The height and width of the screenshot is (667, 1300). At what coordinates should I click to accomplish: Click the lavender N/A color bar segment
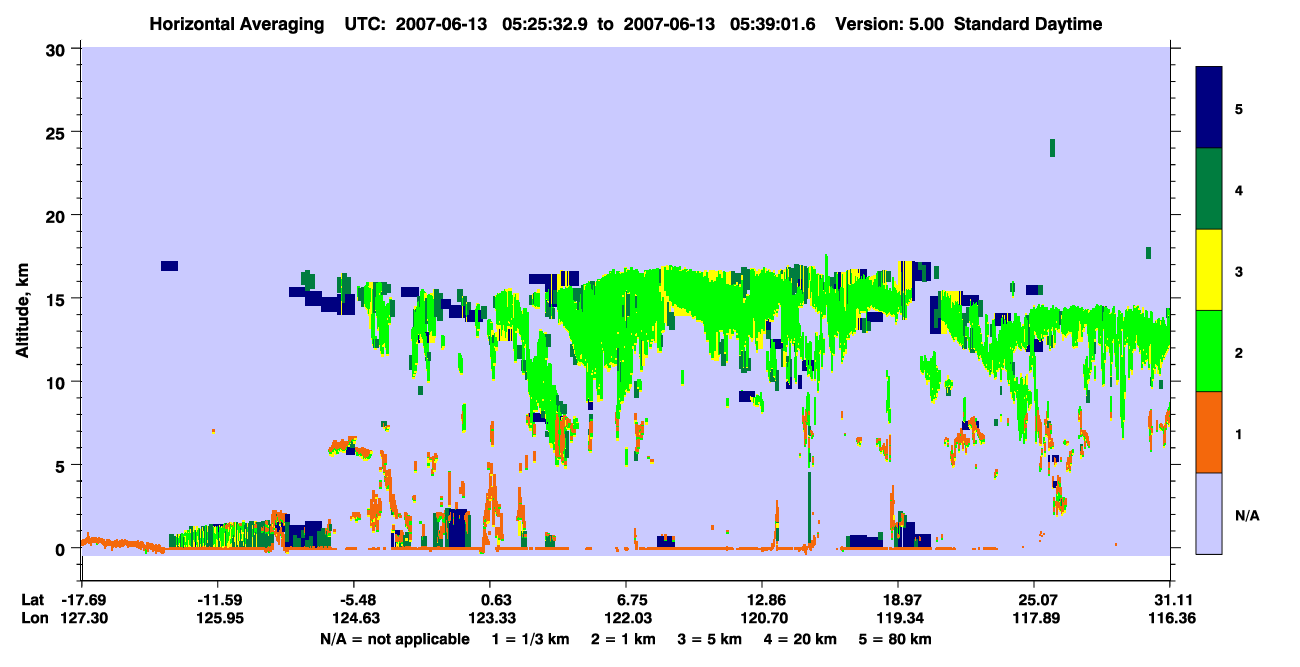tap(1209, 512)
